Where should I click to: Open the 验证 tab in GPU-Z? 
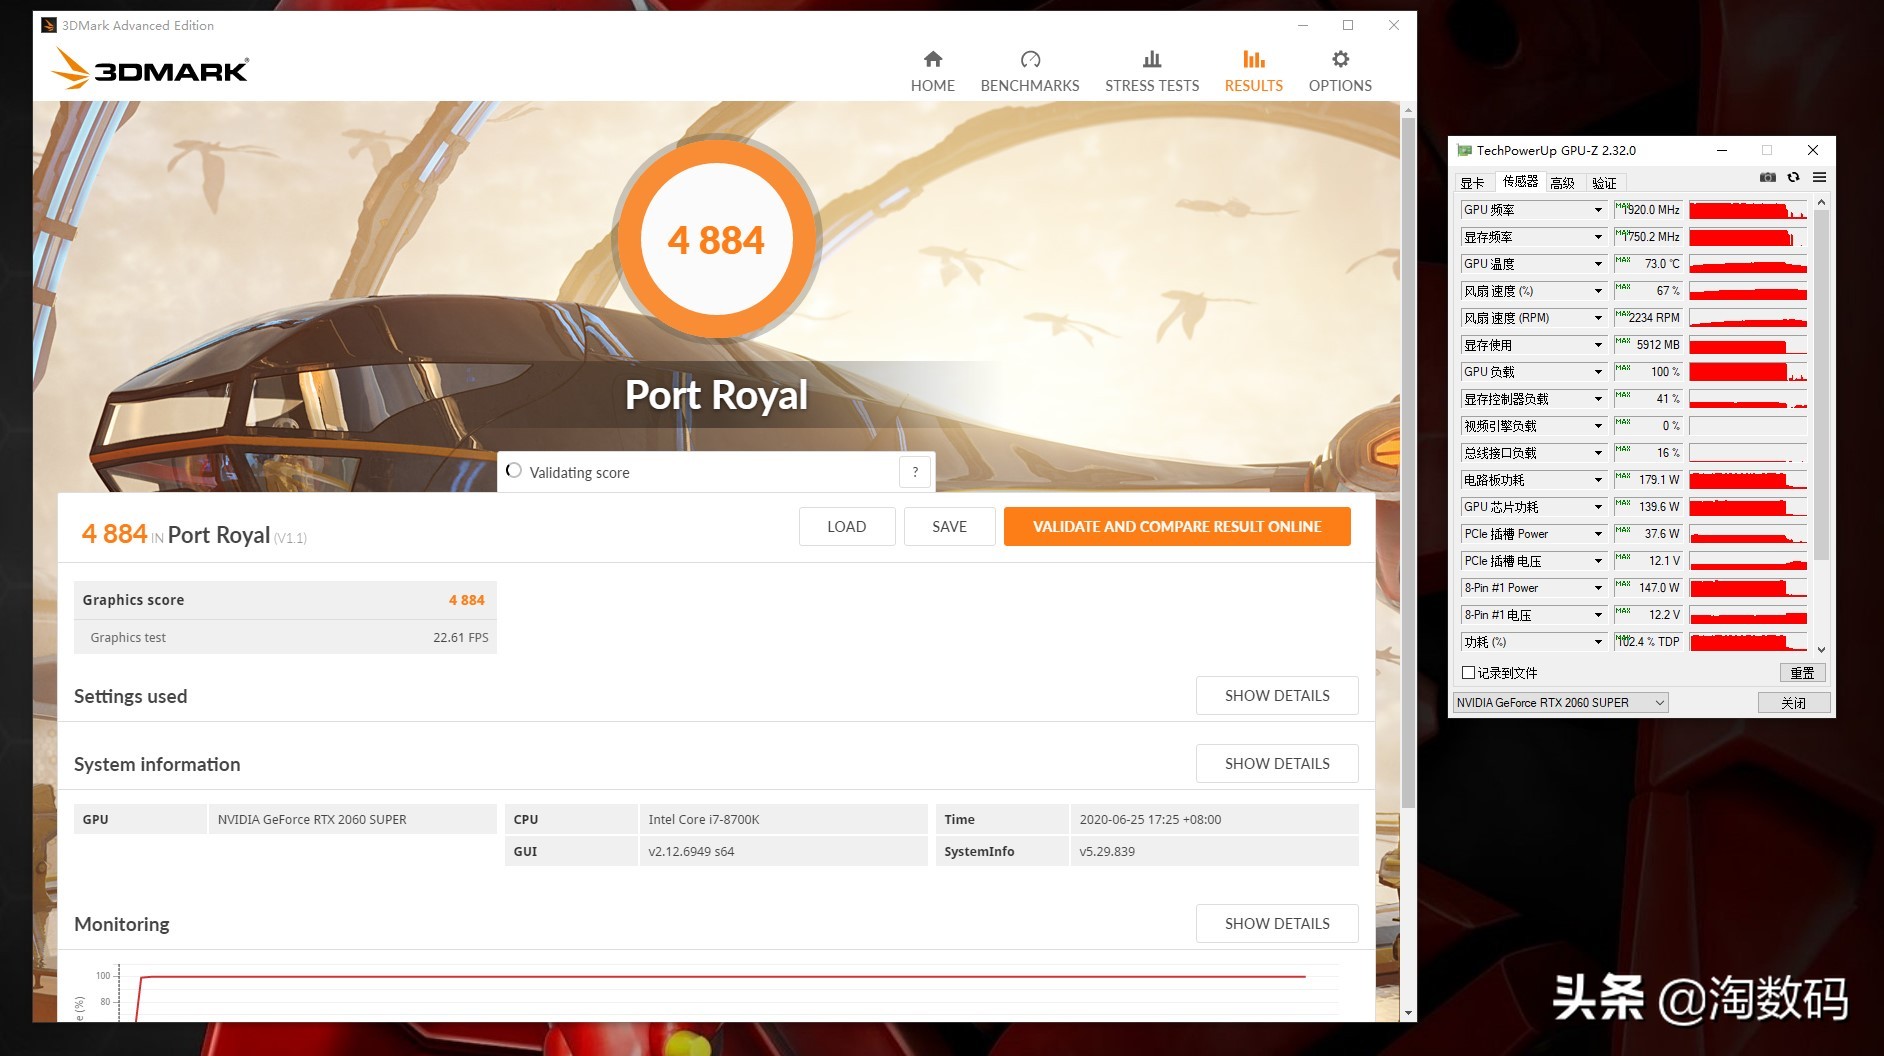click(1604, 183)
